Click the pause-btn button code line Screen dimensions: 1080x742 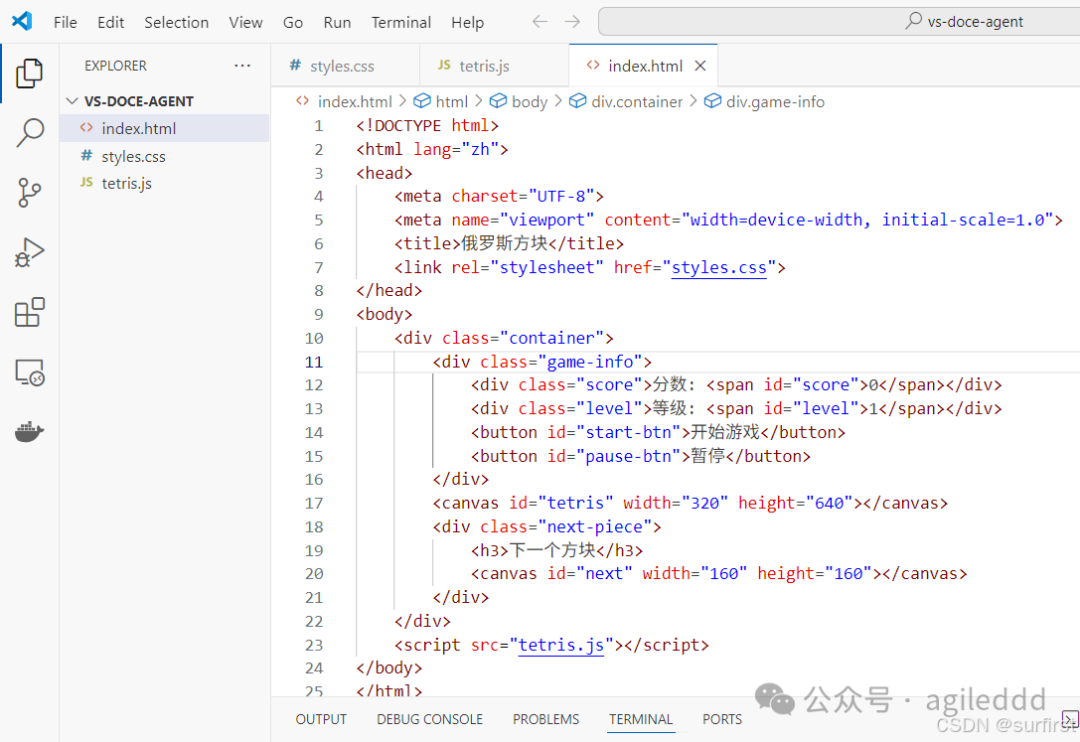pyautogui.click(x=641, y=456)
